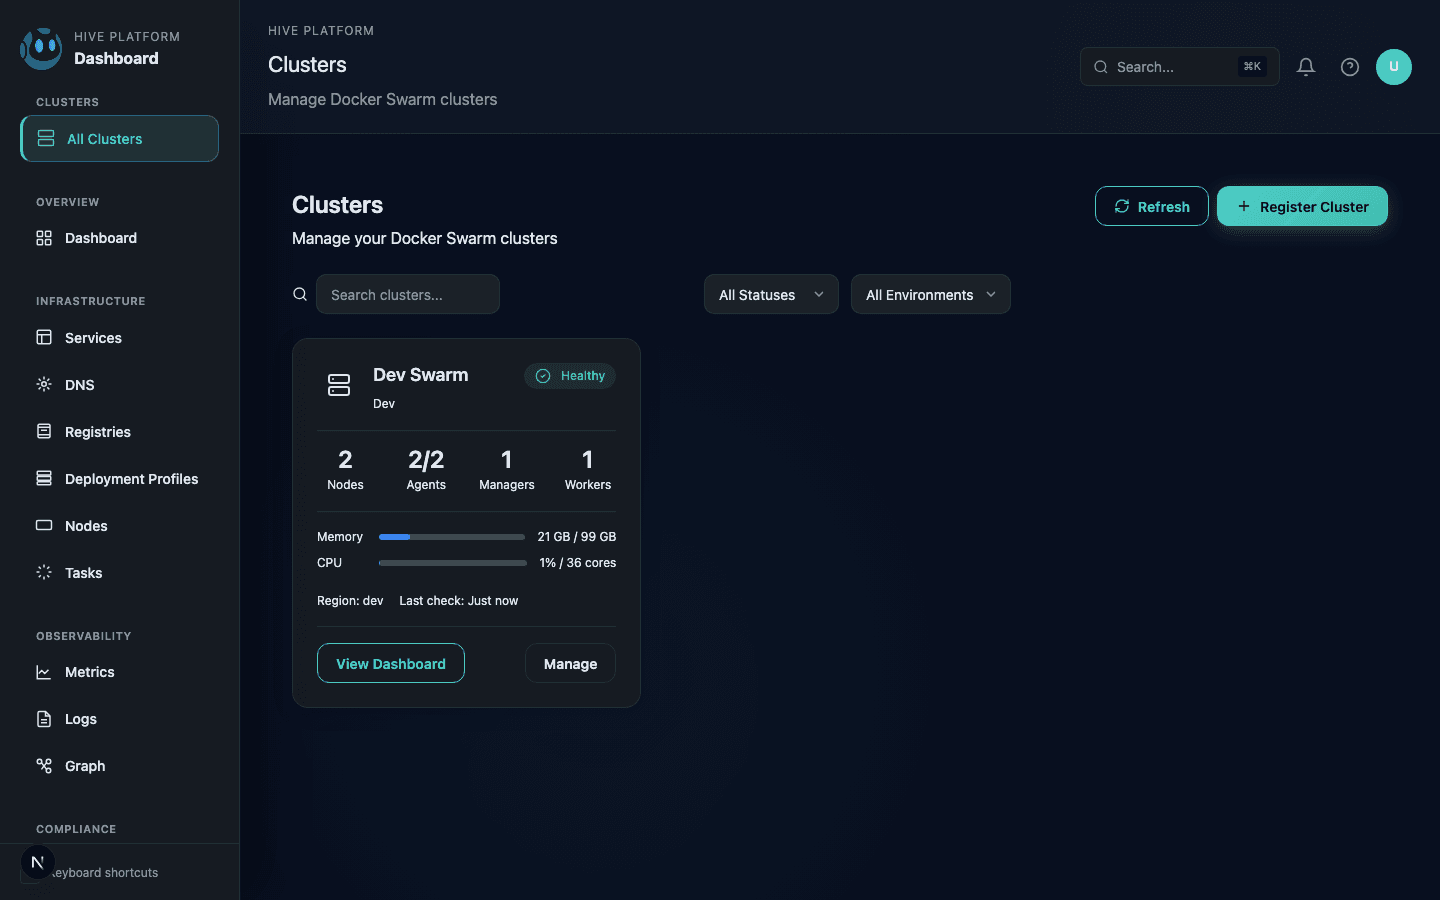Open notifications via the bell icon

1305,66
